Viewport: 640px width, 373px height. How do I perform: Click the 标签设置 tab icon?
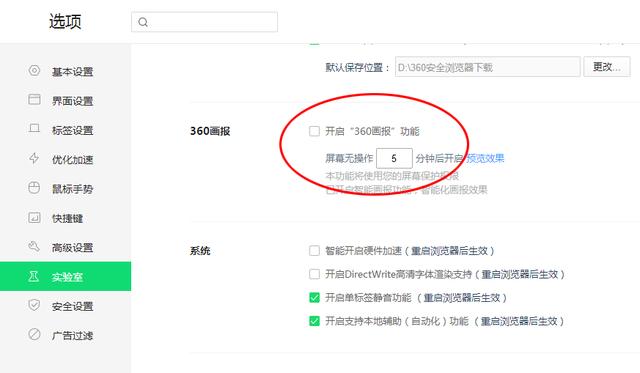tap(34, 129)
